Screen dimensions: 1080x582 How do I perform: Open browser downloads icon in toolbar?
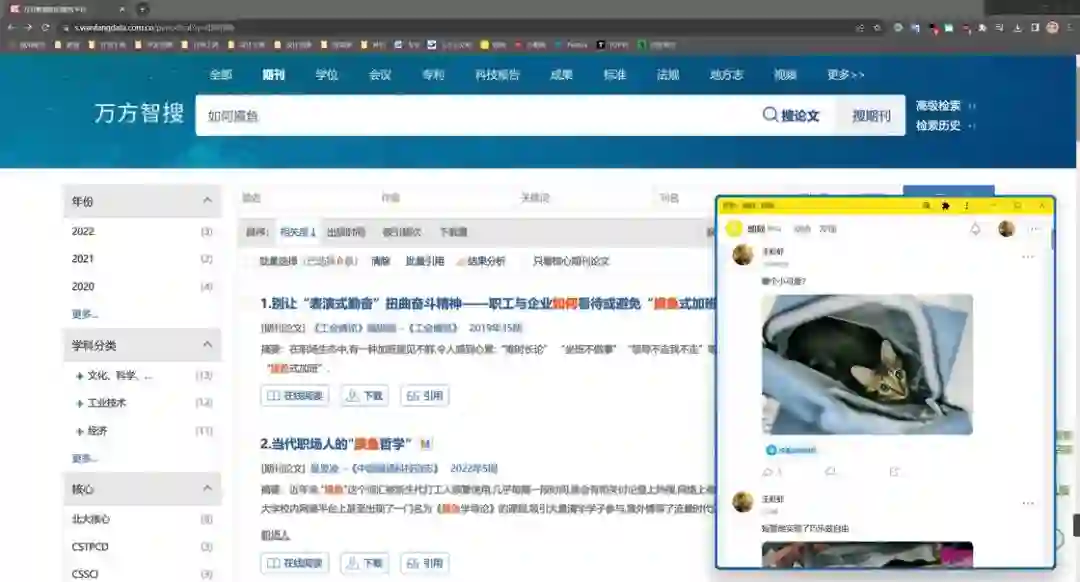(1018, 28)
